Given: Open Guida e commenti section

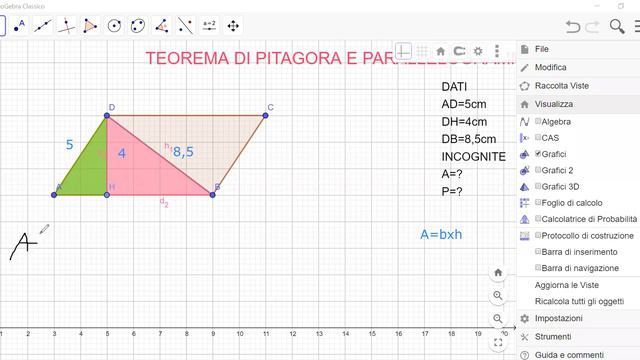Looking at the screenshot, I should (578, 355).
